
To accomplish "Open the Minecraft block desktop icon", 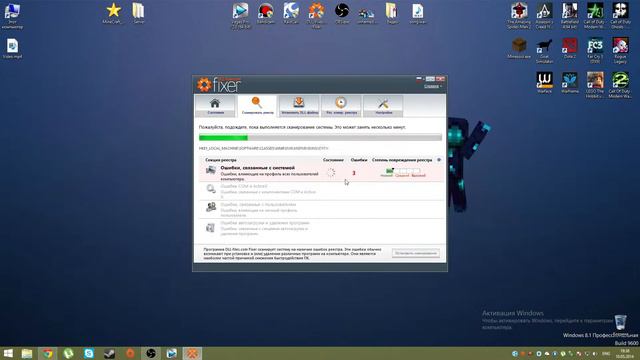I will coord(519,48).
